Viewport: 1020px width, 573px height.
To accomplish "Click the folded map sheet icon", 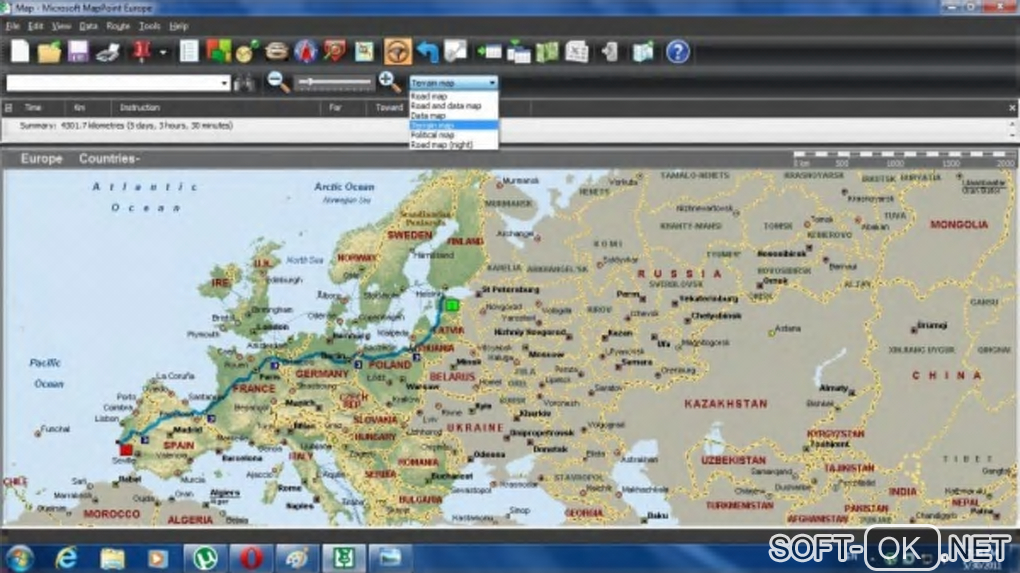I will 643,51.
